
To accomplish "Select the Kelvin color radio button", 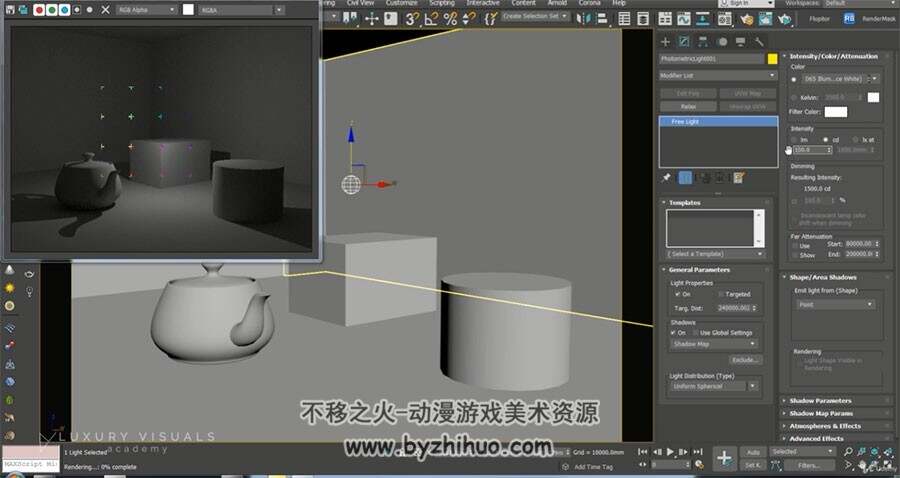I will pos(794,98).
